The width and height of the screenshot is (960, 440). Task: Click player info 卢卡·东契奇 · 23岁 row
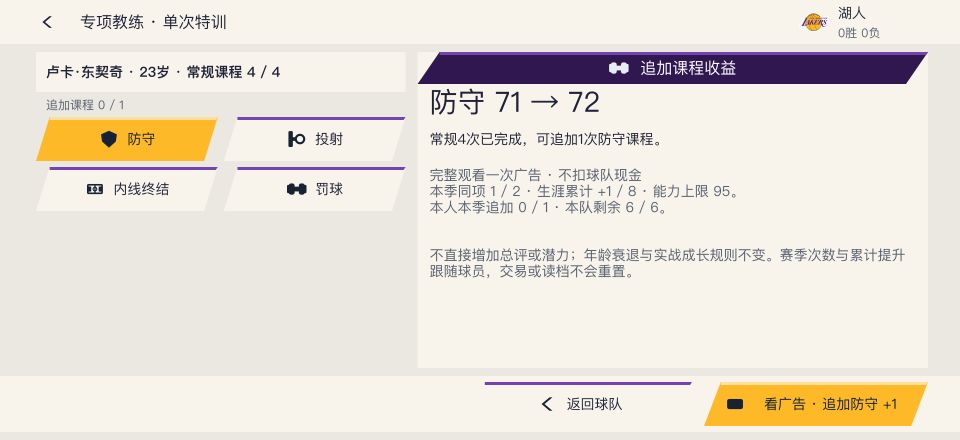pos(221,72)
